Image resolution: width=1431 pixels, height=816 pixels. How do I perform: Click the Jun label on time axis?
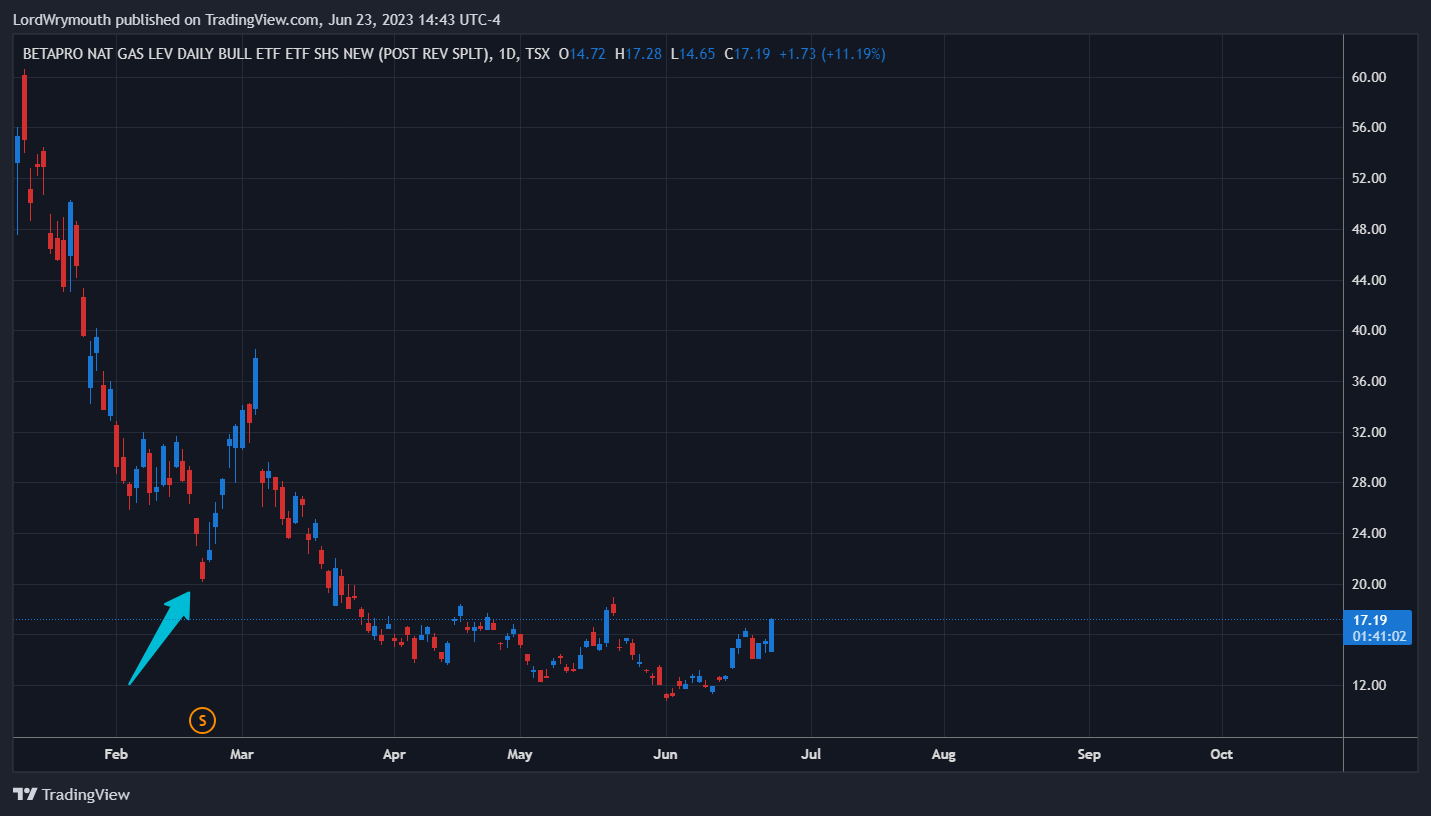[x=665, y=754]
